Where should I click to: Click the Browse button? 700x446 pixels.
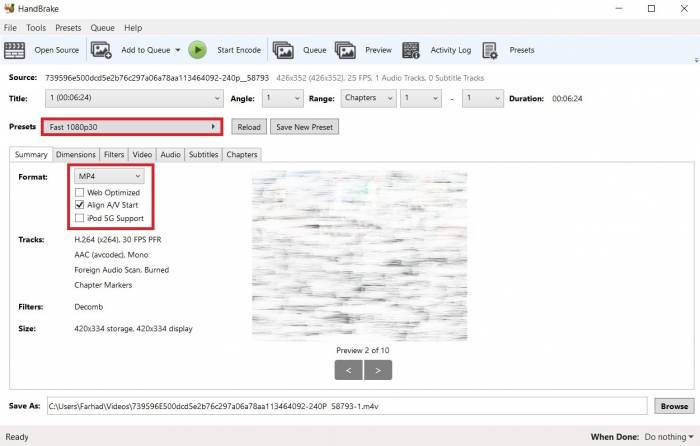click(674, 406)
